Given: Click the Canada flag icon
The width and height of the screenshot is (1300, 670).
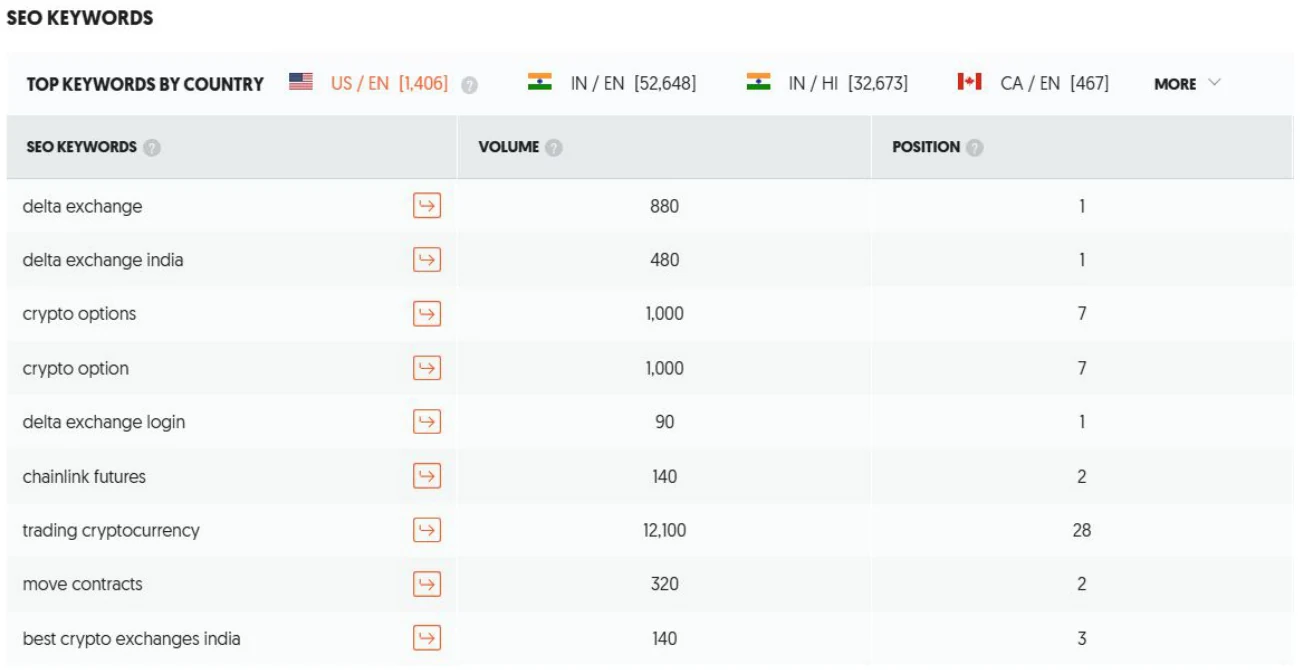Looking at the screenshot, I should click(969, 82).
